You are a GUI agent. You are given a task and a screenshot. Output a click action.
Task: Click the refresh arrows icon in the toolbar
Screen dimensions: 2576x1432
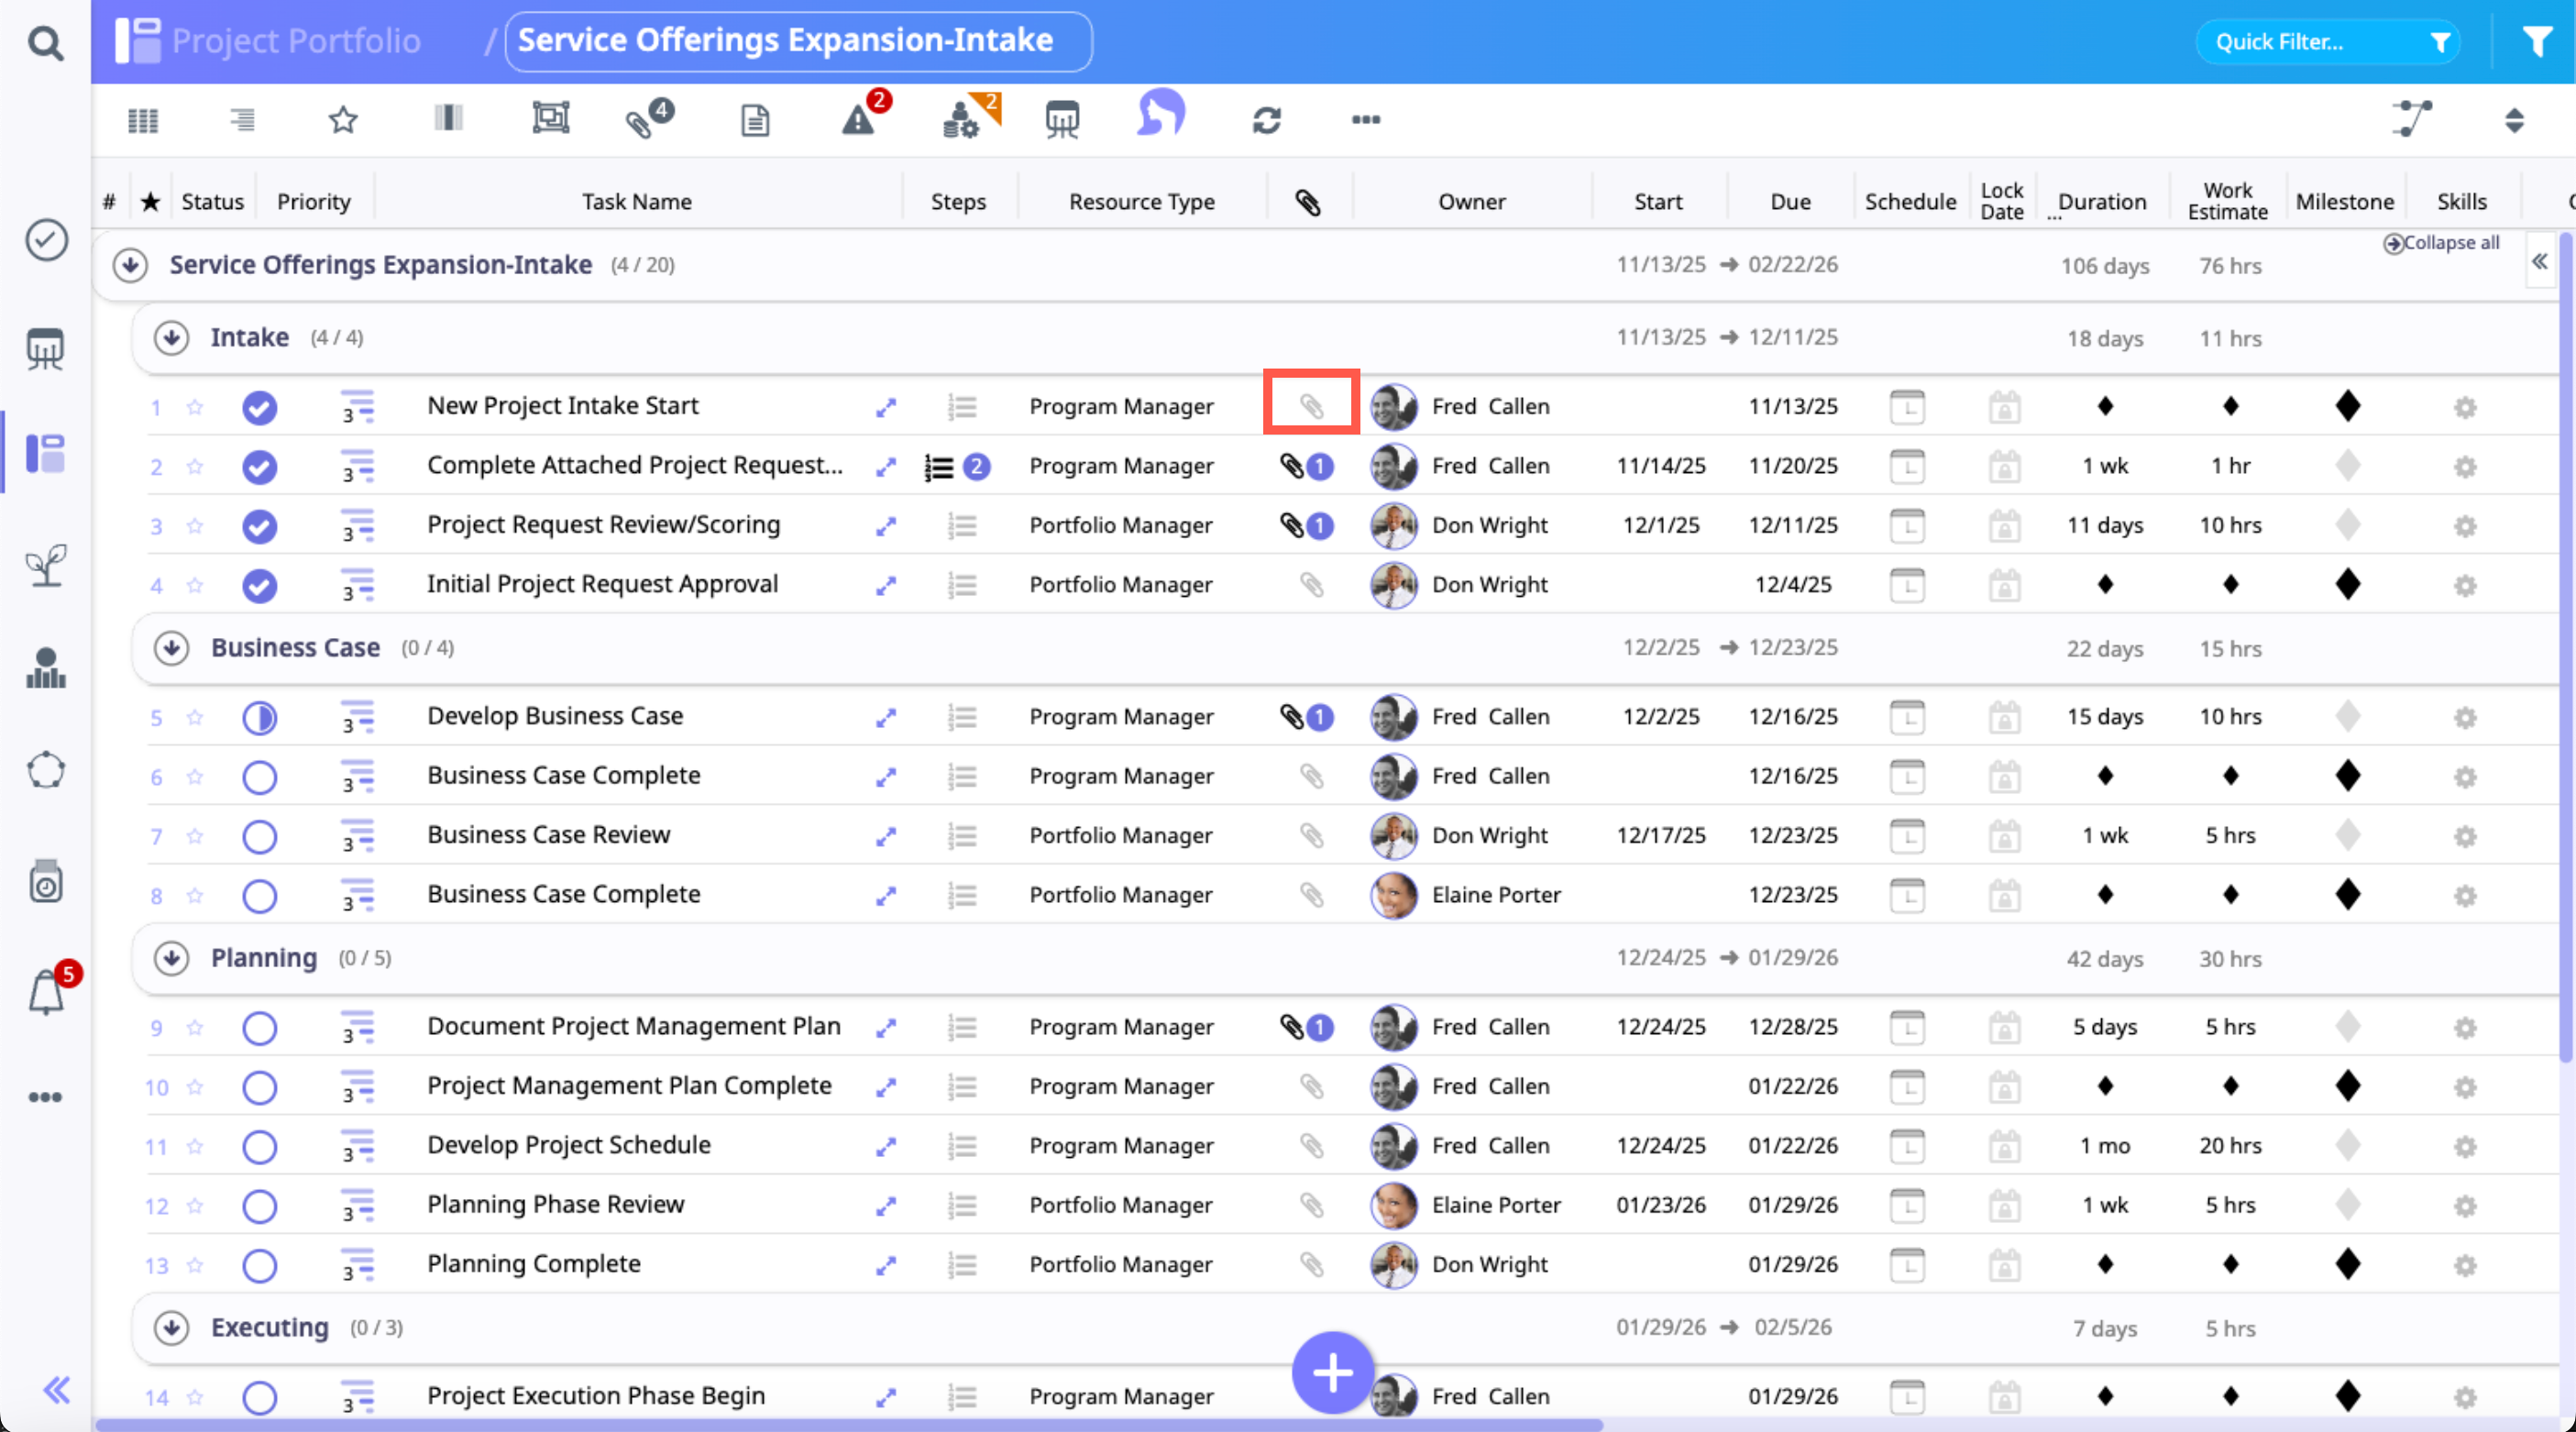(x=1266, y=120)
